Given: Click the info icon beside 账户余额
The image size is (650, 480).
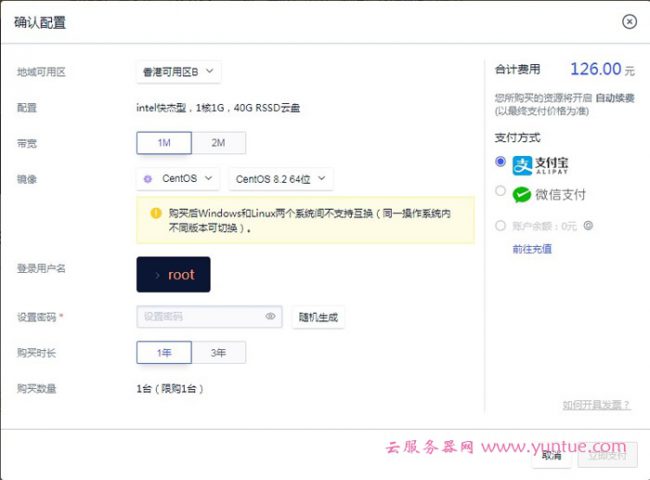Looking at the screenshot, I should pos(588,226).
